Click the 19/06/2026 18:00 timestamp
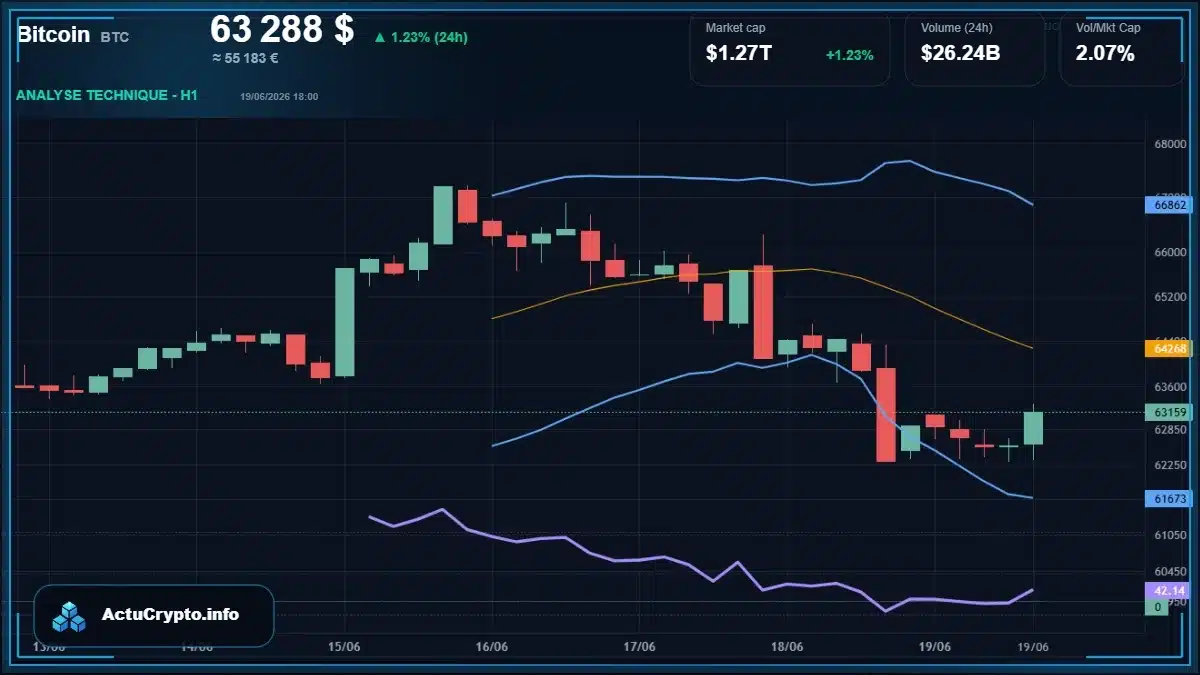The height and width of the screenshot is (675, 1200). click(279, 96)
